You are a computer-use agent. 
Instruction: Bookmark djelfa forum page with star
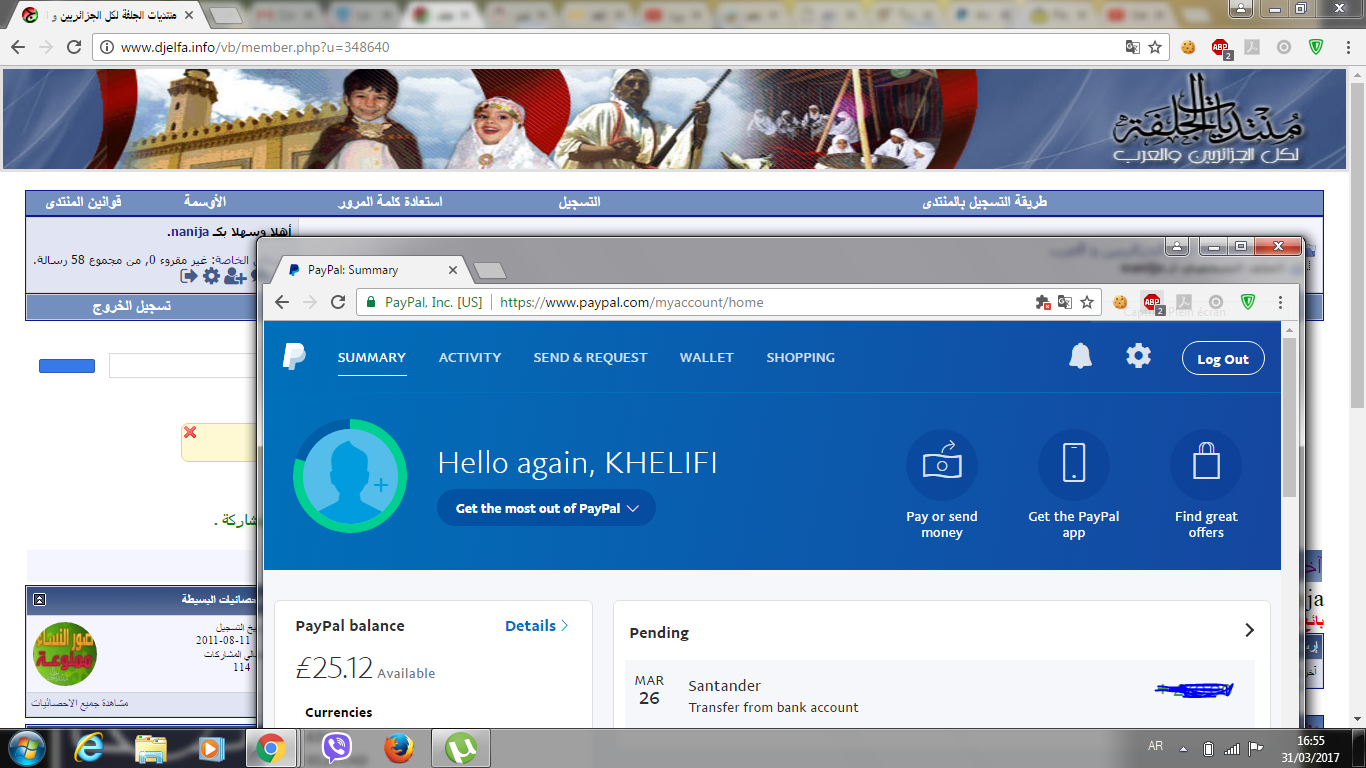tap(1155, 47)
